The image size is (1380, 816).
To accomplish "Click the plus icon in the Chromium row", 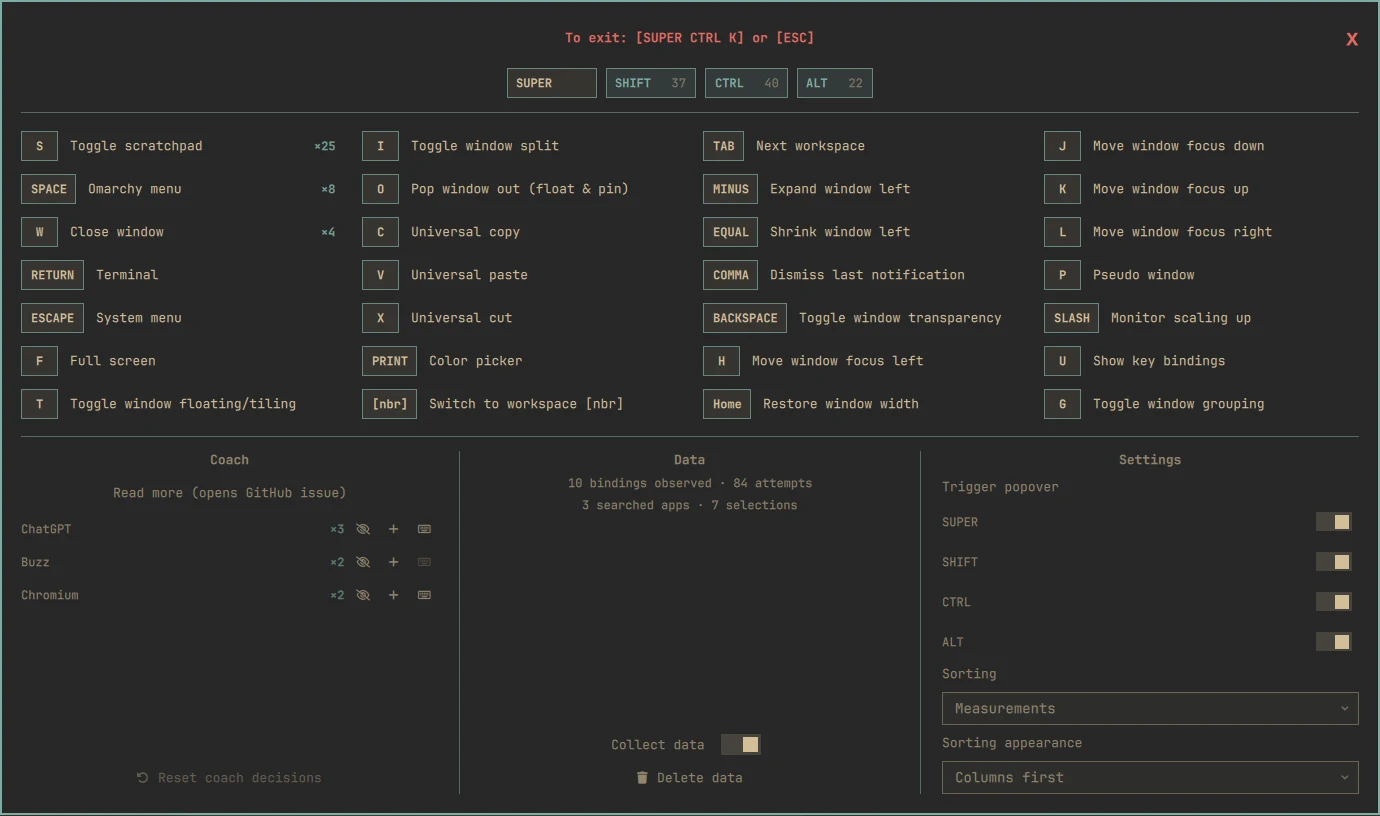I will click(x=394, y=595).
